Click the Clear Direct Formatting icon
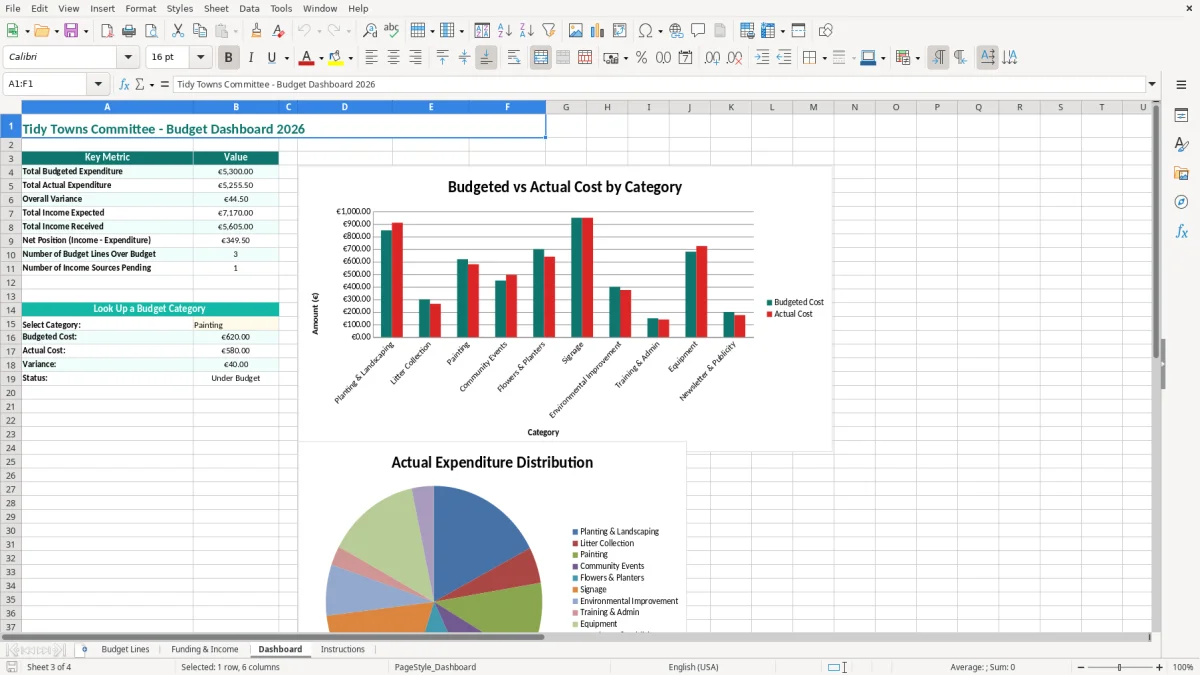This screenshot has width=1200, height=675. 279,31
